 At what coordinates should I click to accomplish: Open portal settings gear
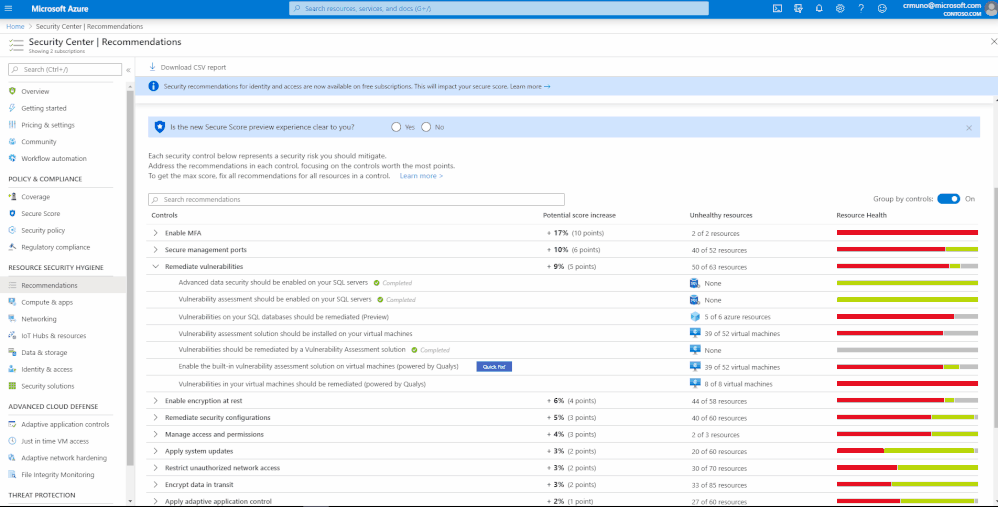(840, 8)
